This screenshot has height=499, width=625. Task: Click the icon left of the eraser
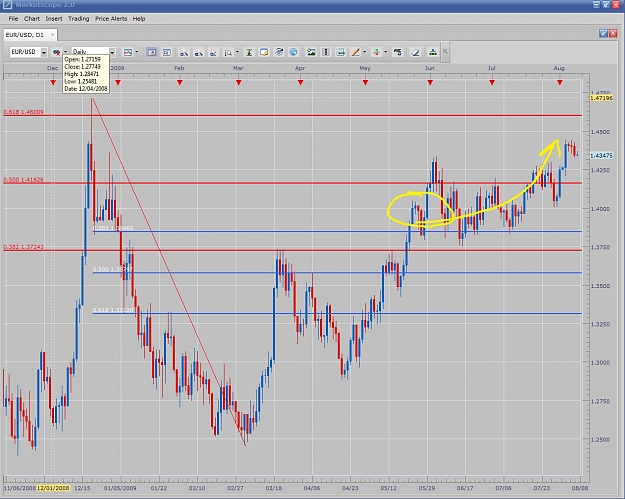pyautogui.click(x=397, y=52)
